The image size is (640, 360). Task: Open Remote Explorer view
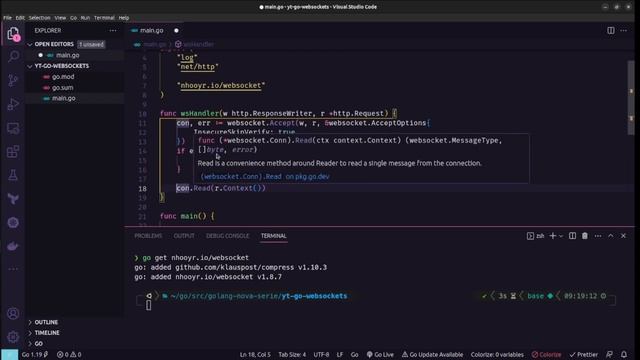[x=13, y=128]
